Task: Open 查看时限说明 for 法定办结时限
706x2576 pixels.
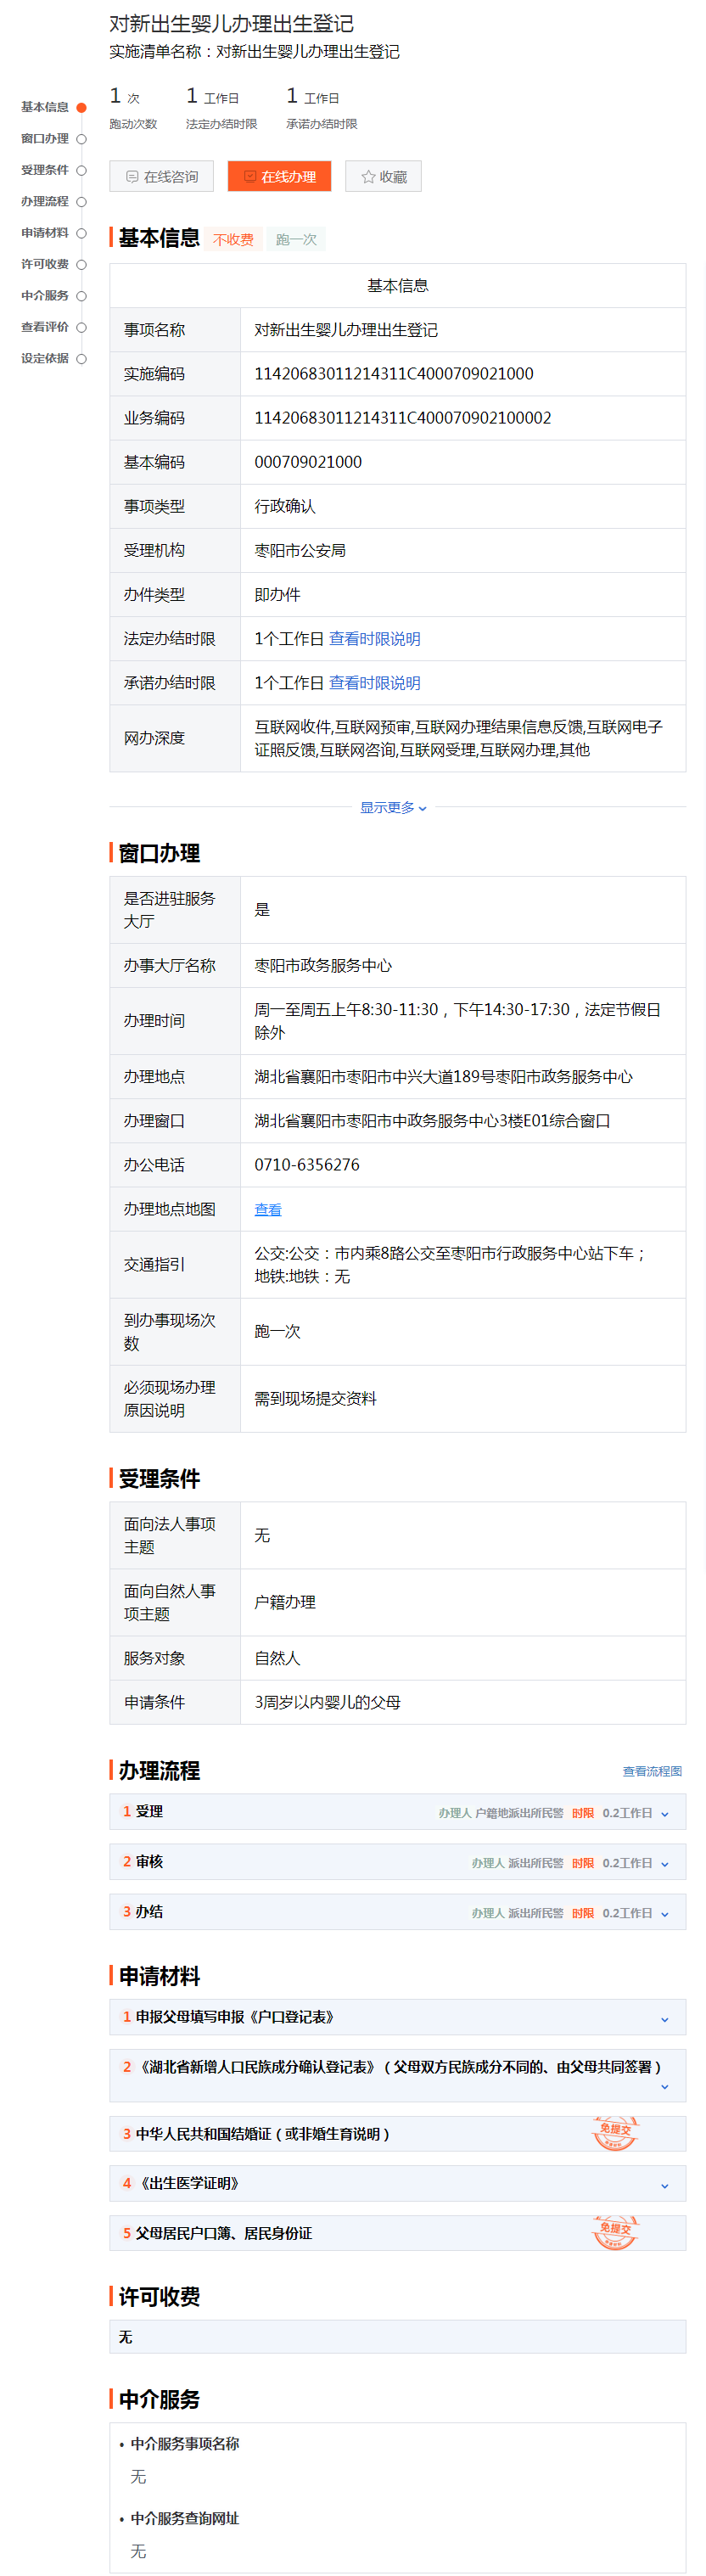Action: click(x=374, y=639)
